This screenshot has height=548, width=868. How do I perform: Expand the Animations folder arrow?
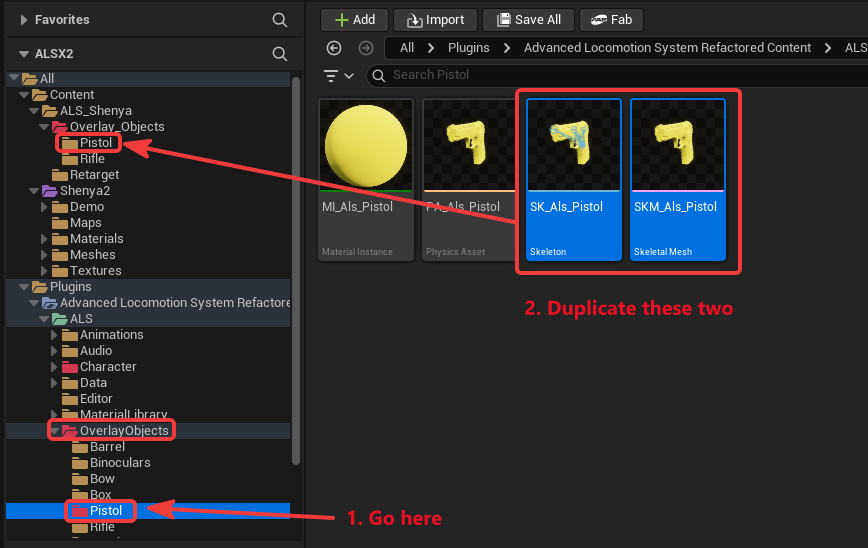point(54,335)
